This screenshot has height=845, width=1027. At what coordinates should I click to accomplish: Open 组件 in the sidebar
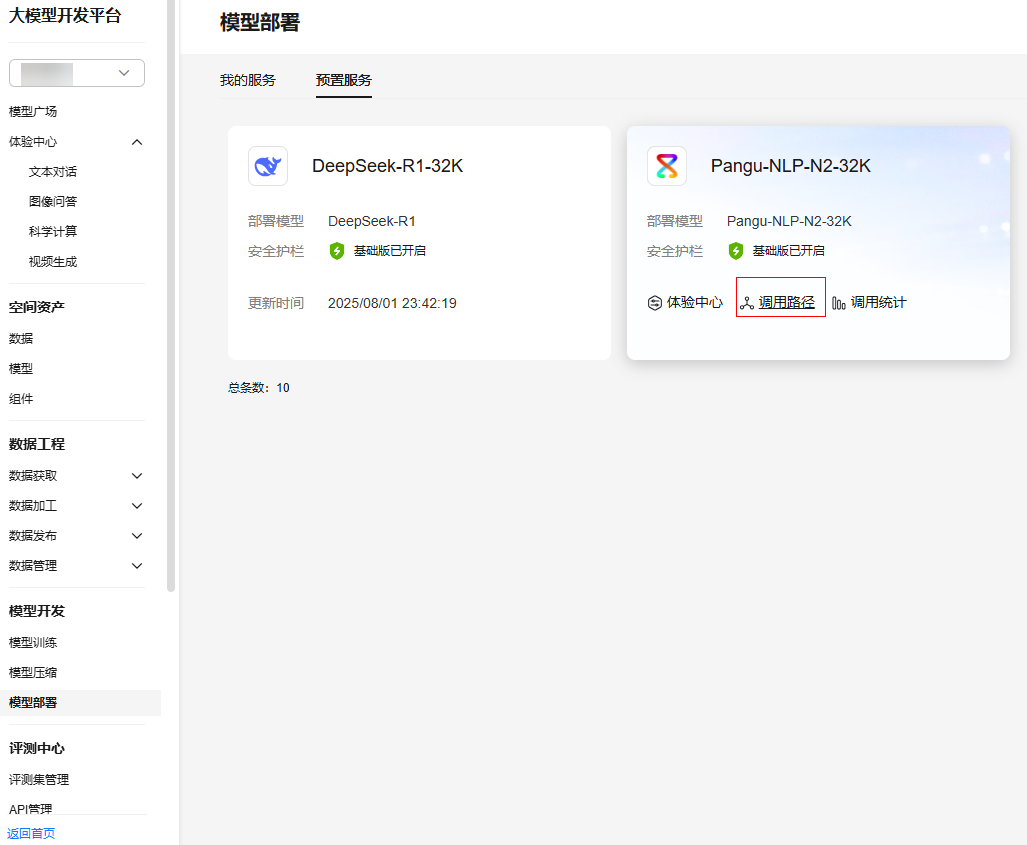point(21,399)
